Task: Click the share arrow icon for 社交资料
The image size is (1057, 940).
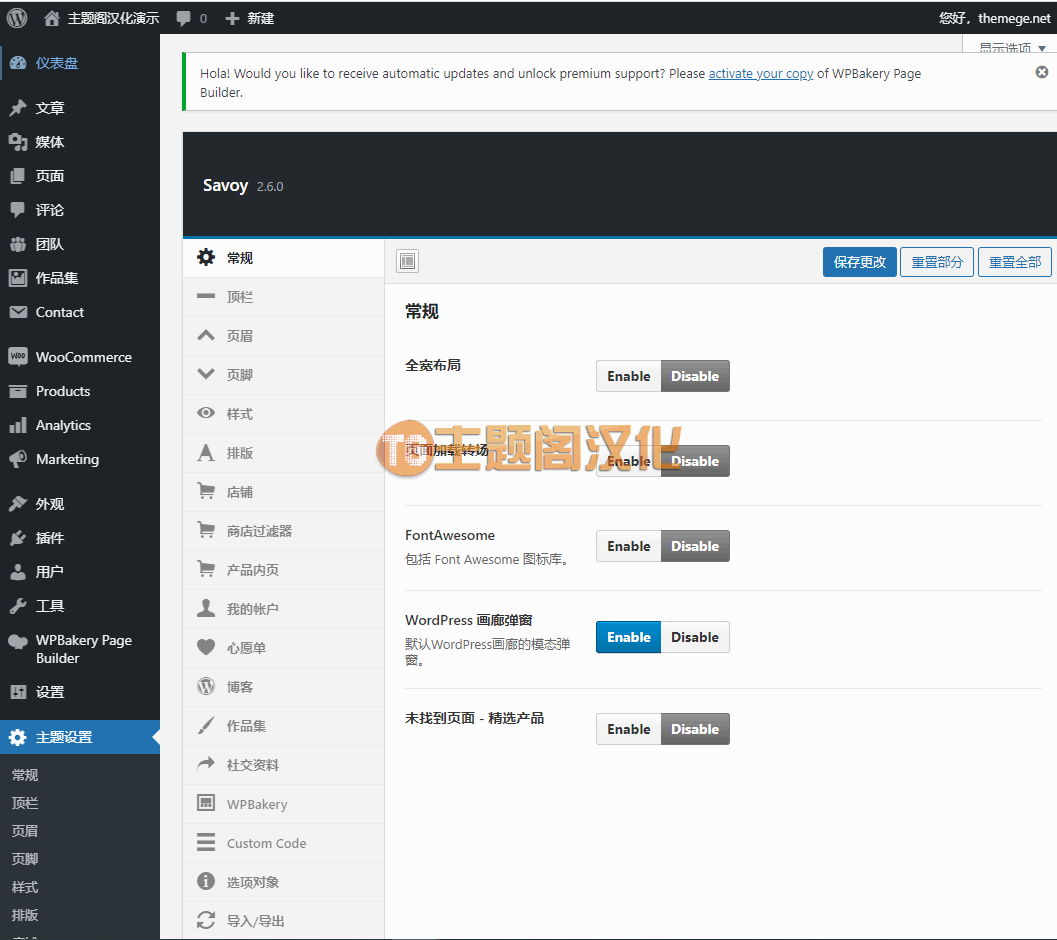Action: click(x=206, y=764)
